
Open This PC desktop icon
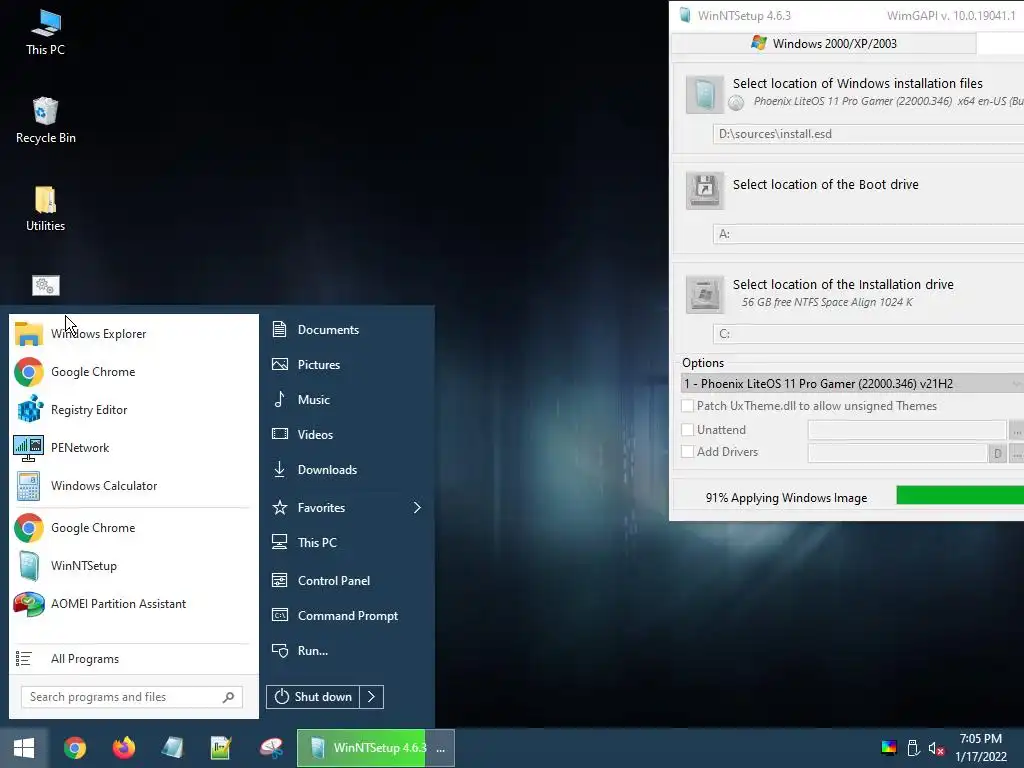coord(45,33)
